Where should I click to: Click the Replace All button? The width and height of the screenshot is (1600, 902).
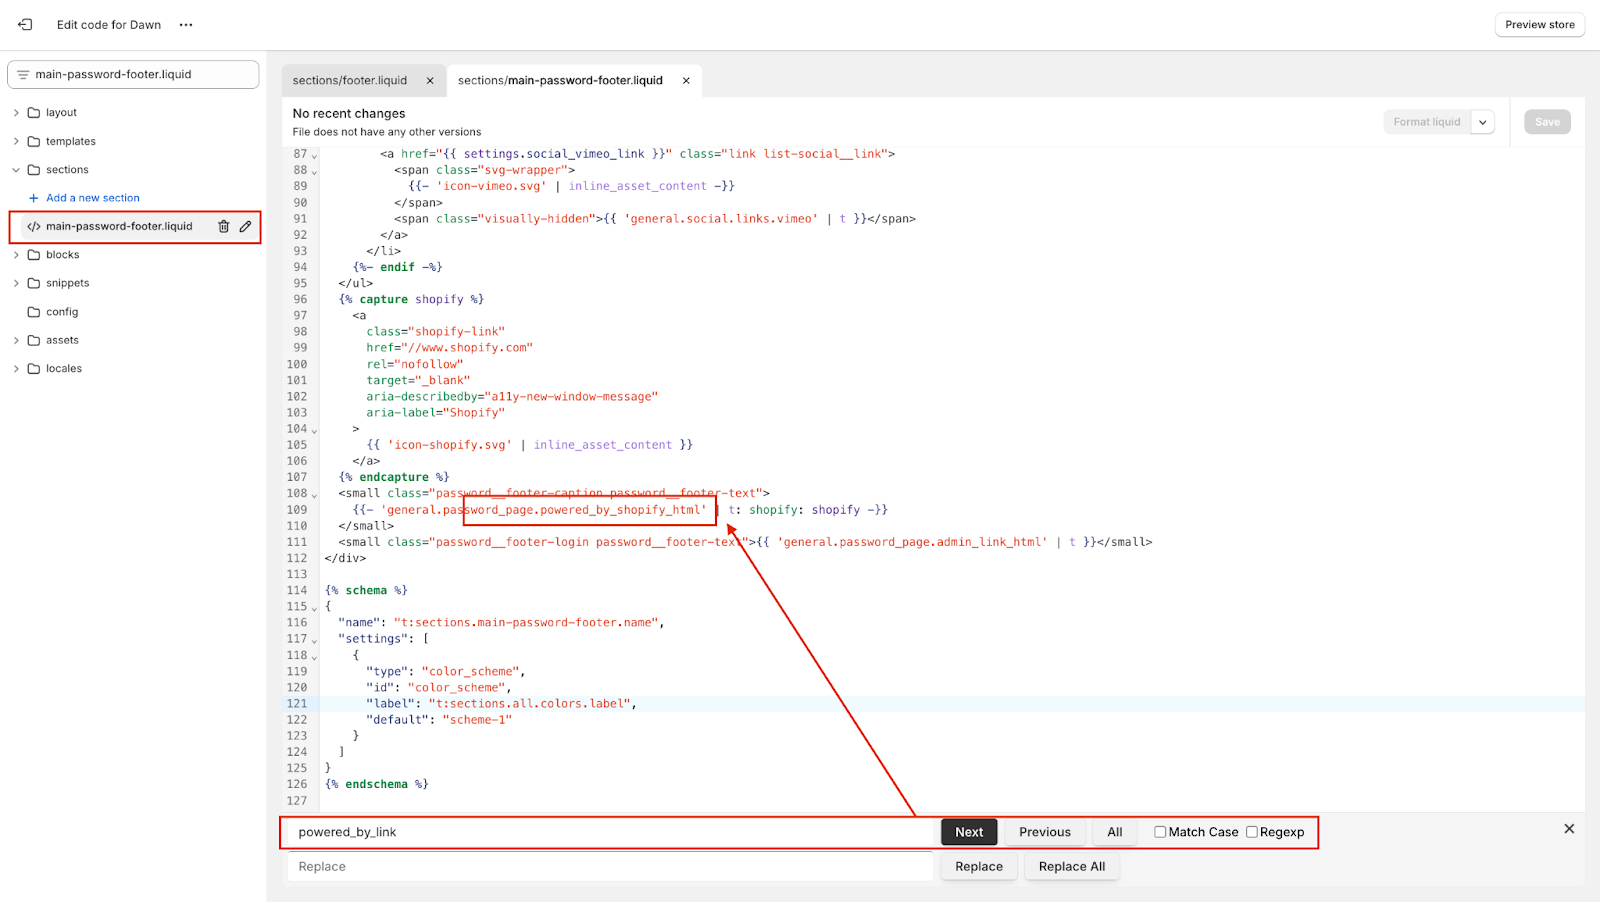pos(1072,867)
